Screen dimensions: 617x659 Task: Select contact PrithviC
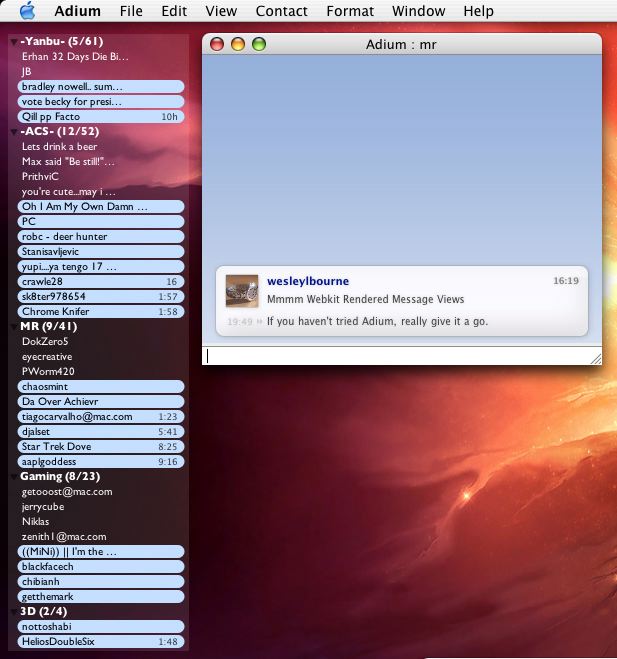coord(101,177)
